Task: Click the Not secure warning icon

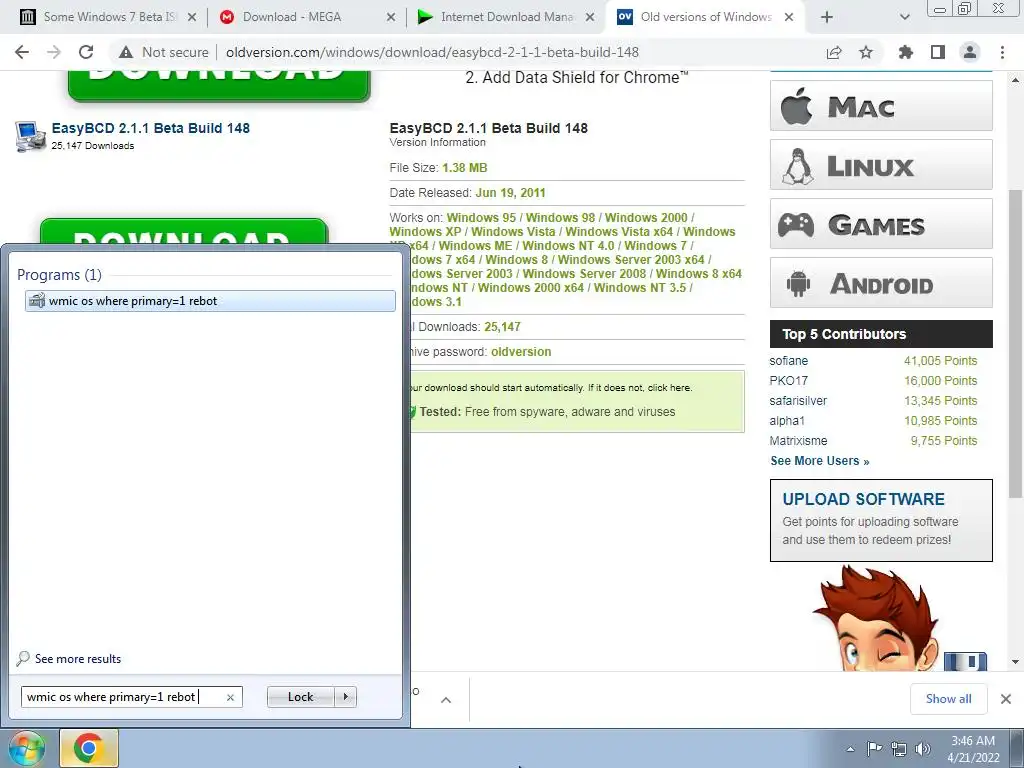Action: [x=126, y=52]
